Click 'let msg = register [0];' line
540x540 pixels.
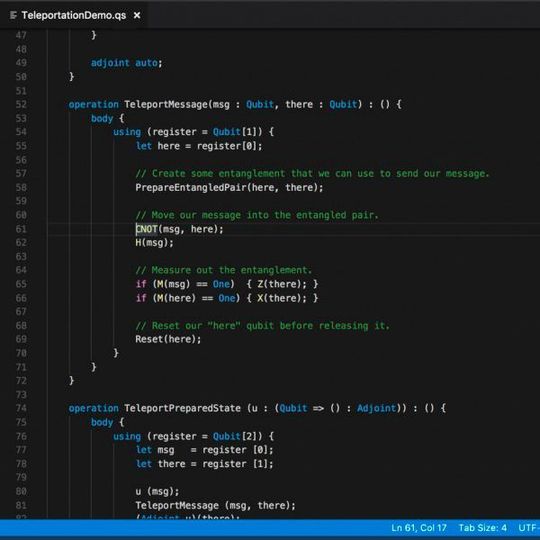pyautogui.click(x=205, y=450)
